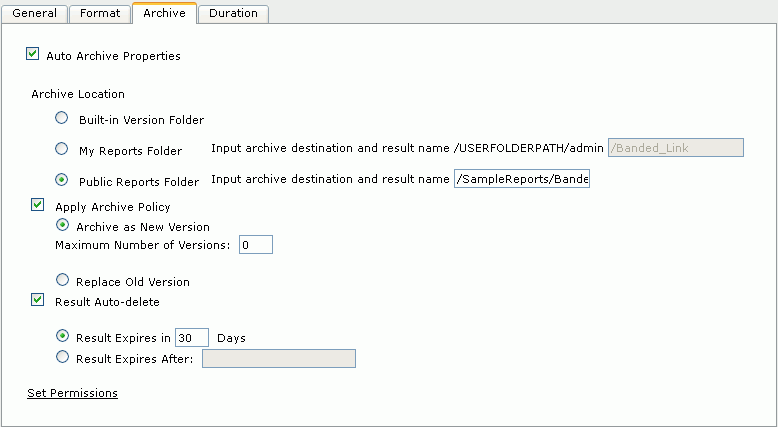This screenshot has height=427, width=778.
Task: Switch to the General tab
Action: [34, 13]
